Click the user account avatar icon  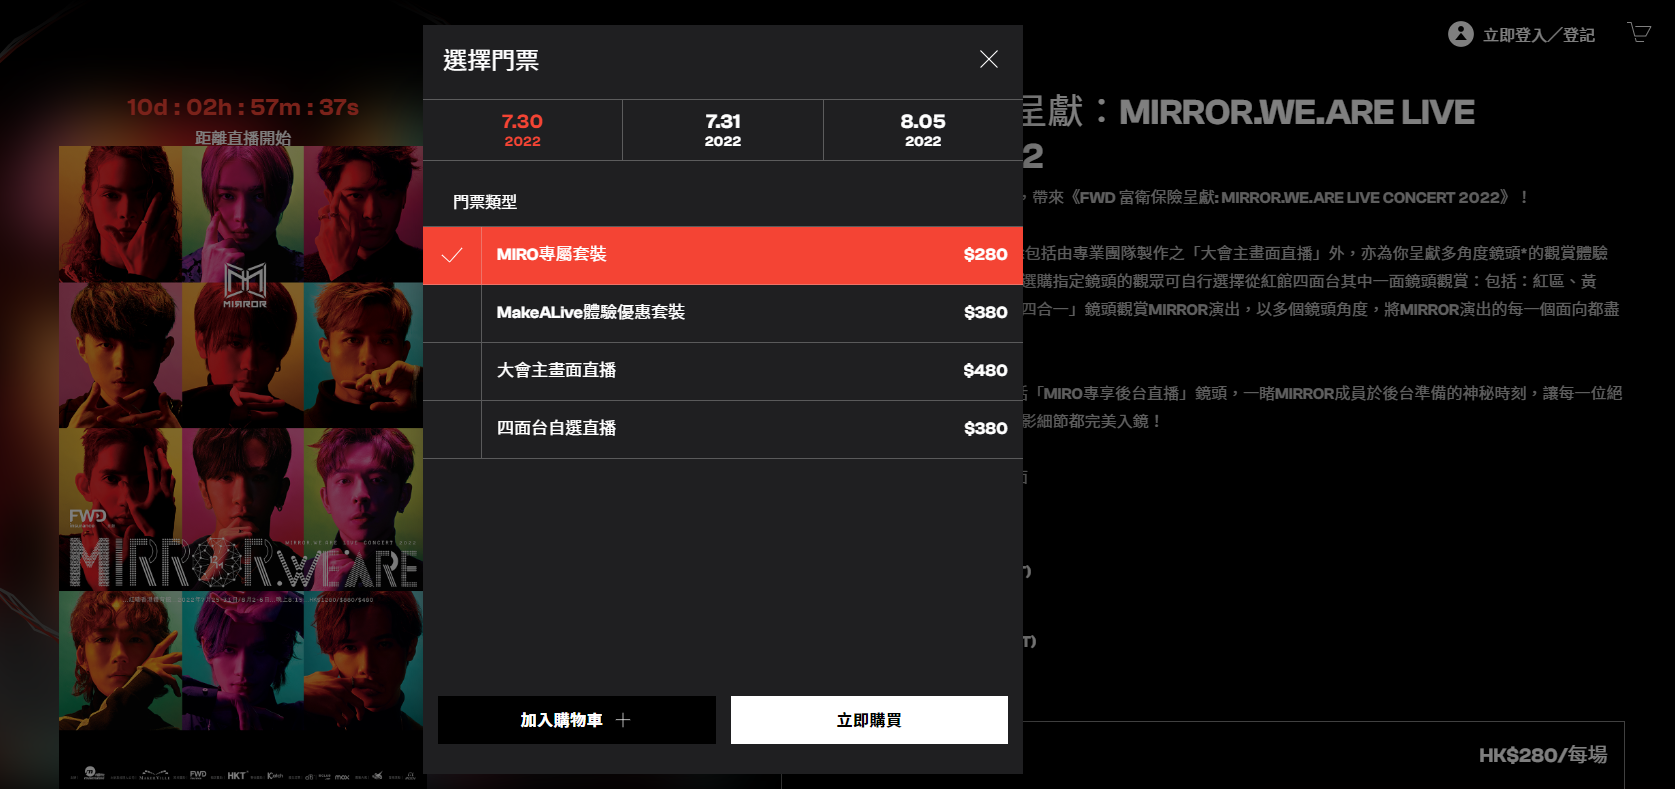click(x=1460, y=34)
